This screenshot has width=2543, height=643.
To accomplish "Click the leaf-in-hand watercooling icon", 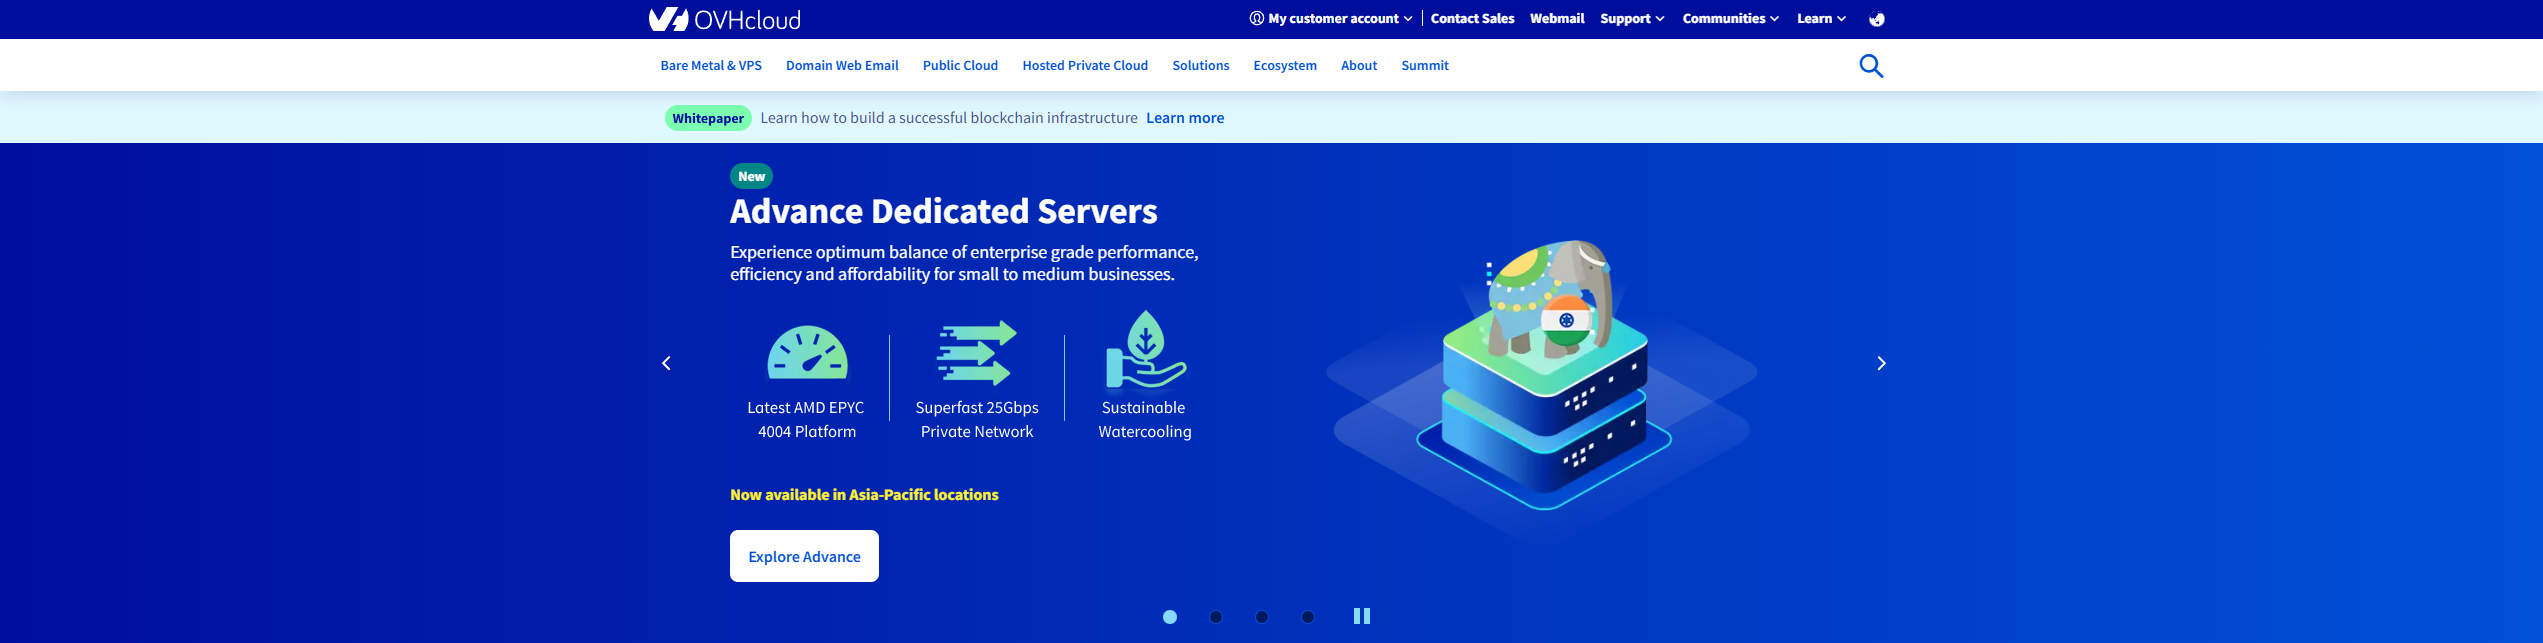I will click(1145, 350).
